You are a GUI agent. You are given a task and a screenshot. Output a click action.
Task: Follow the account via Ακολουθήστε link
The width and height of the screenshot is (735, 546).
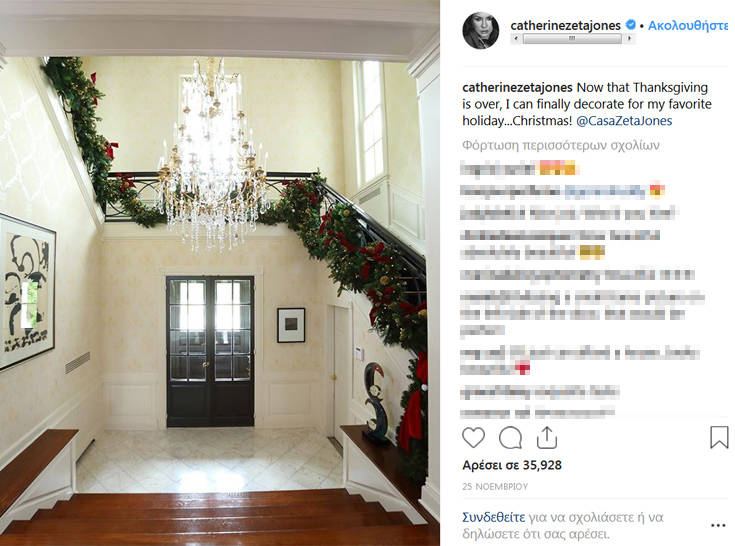688,25
